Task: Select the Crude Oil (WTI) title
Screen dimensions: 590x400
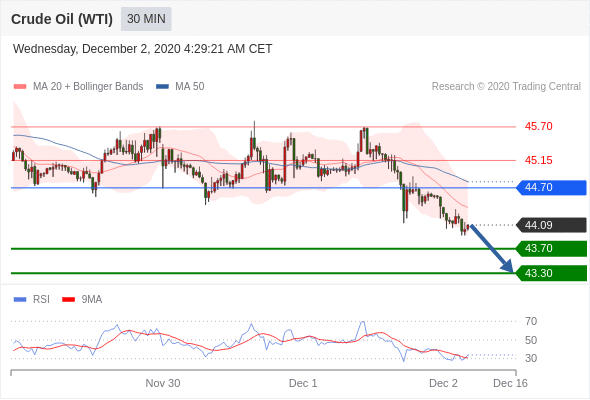Action: pyautogui.click(x=62, y=19)
